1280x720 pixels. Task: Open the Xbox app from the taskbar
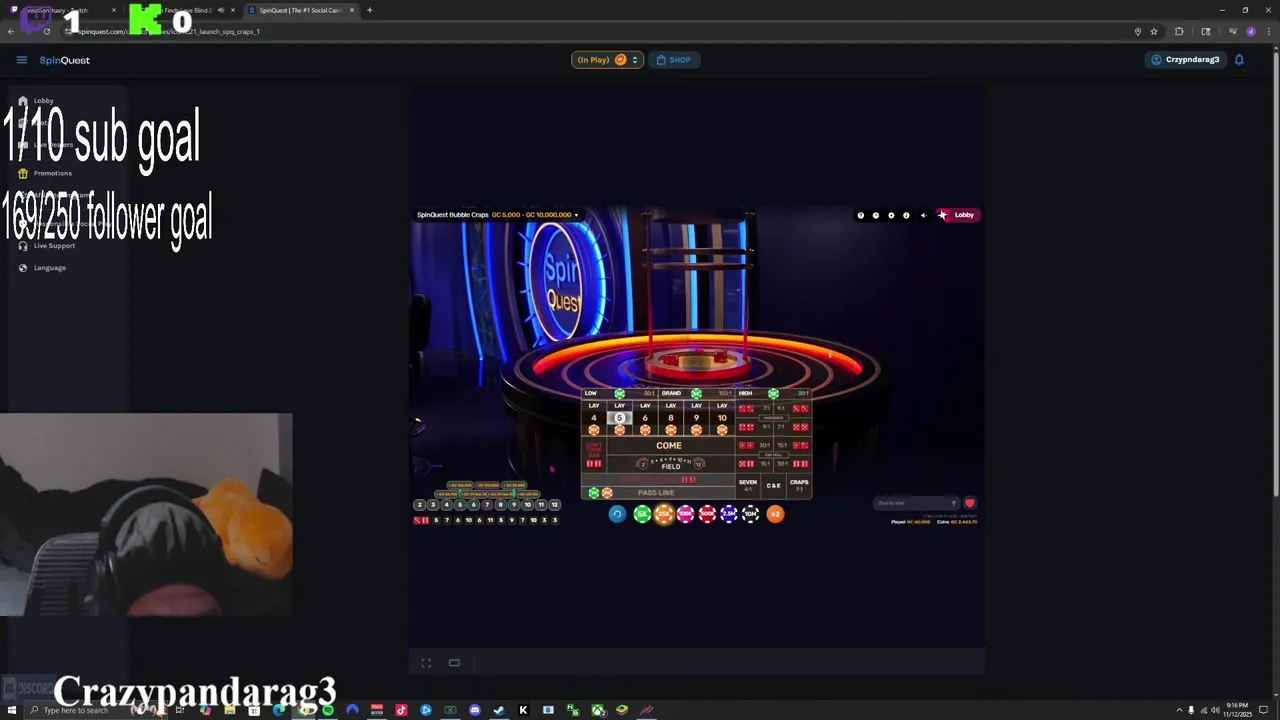point(598,710)
